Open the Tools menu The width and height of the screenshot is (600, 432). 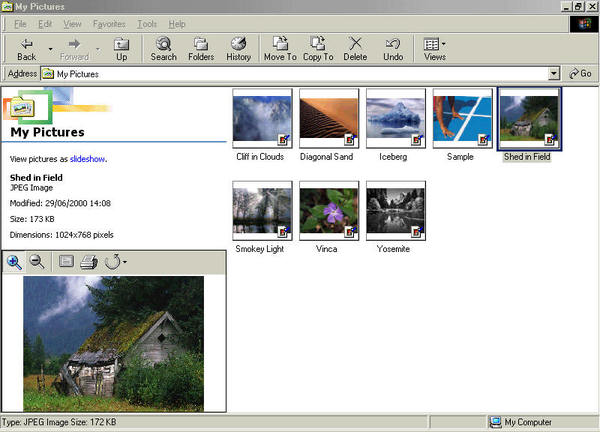tap(147, 23)
